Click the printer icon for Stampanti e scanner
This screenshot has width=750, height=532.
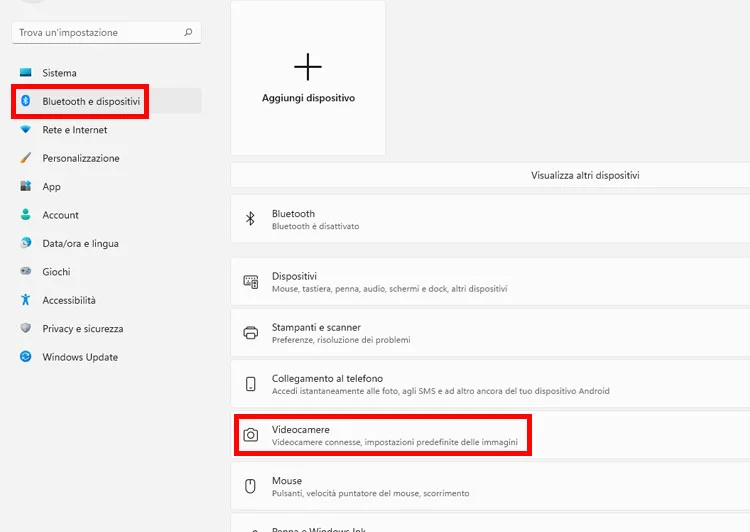tap(251, 333)
